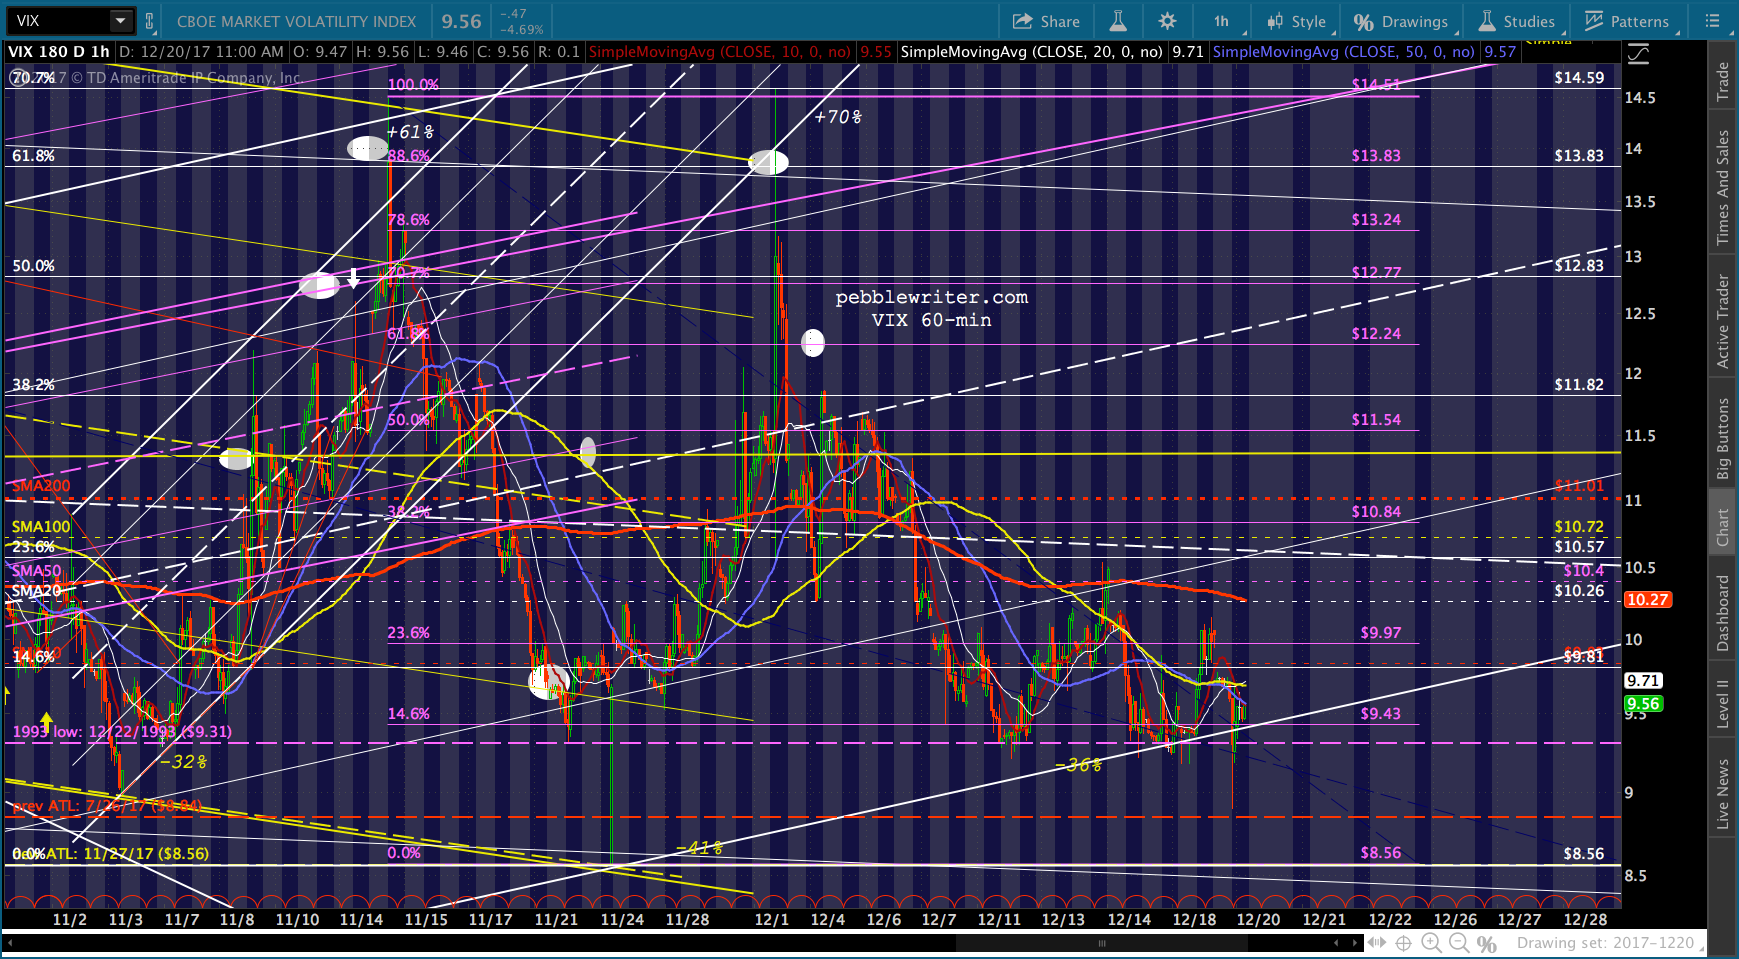This screenshot has height=959, width=1739.
Task: Click the magenta $9.97 Fibonacci label
Action: [x=1381, y=633]
